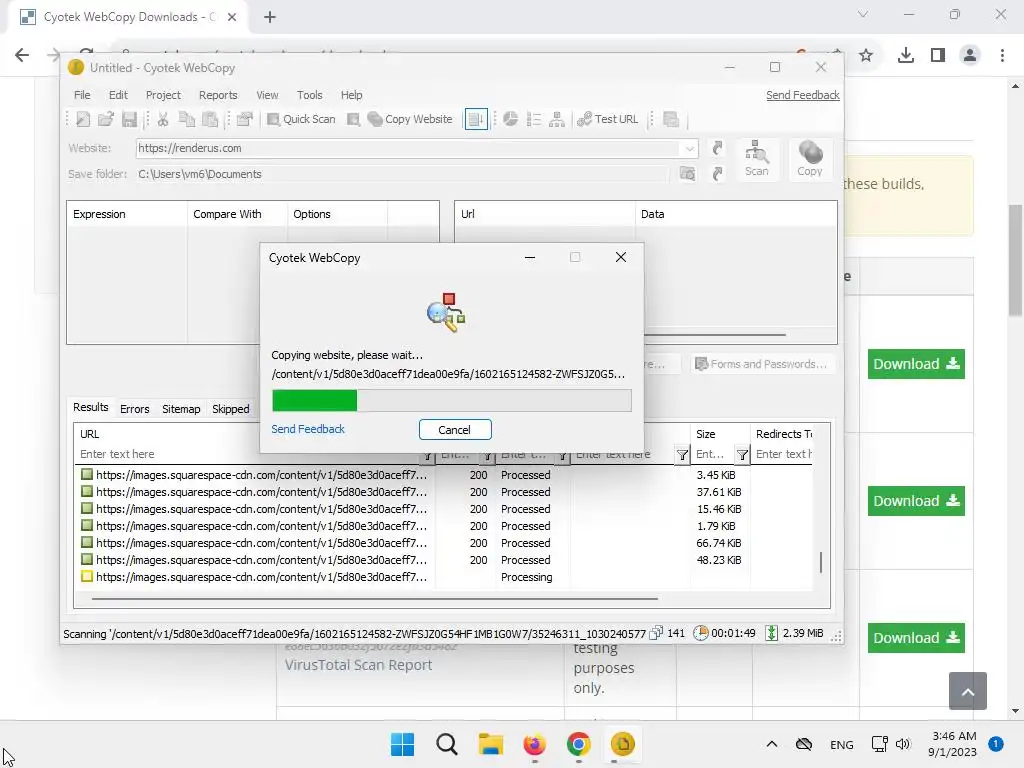Click the scan icon beside Copy Website
This screenshot has height=768, width=1024.
tap(353, 119)
